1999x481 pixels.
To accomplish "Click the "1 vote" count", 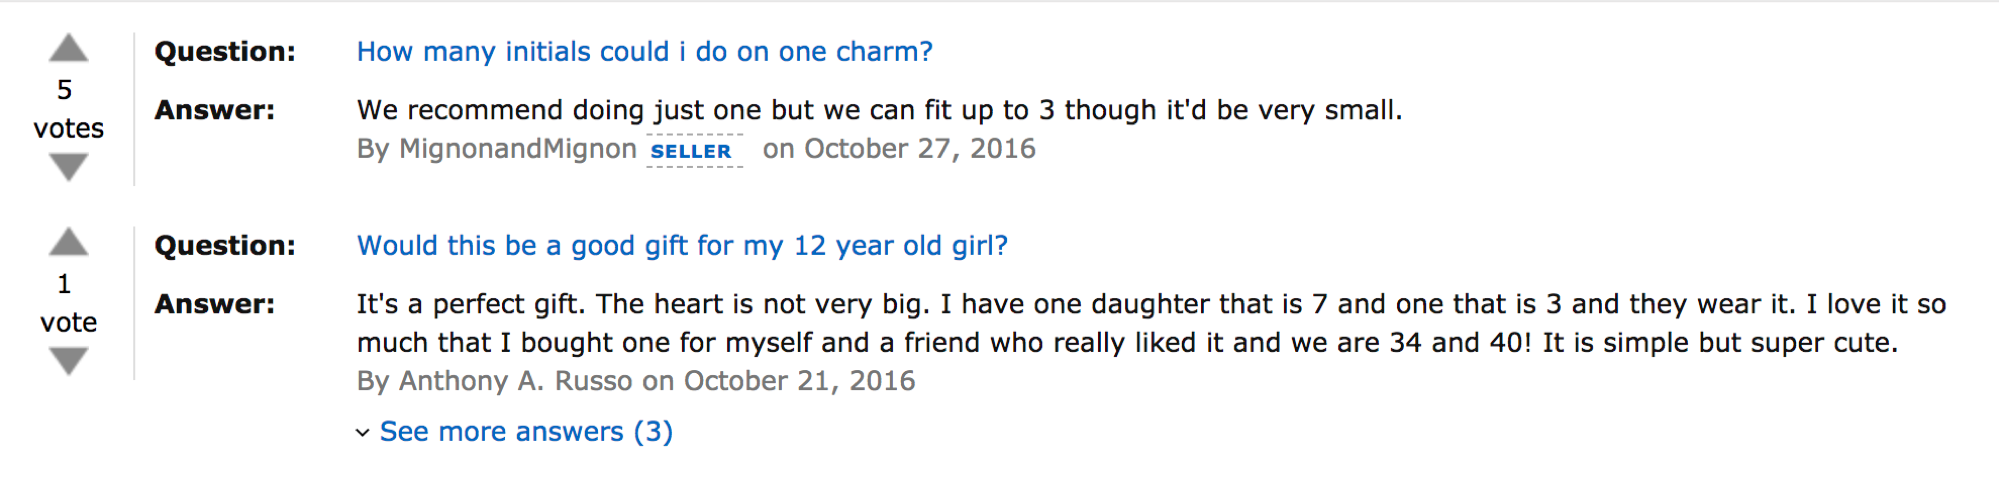I will [x=68, y=303].
